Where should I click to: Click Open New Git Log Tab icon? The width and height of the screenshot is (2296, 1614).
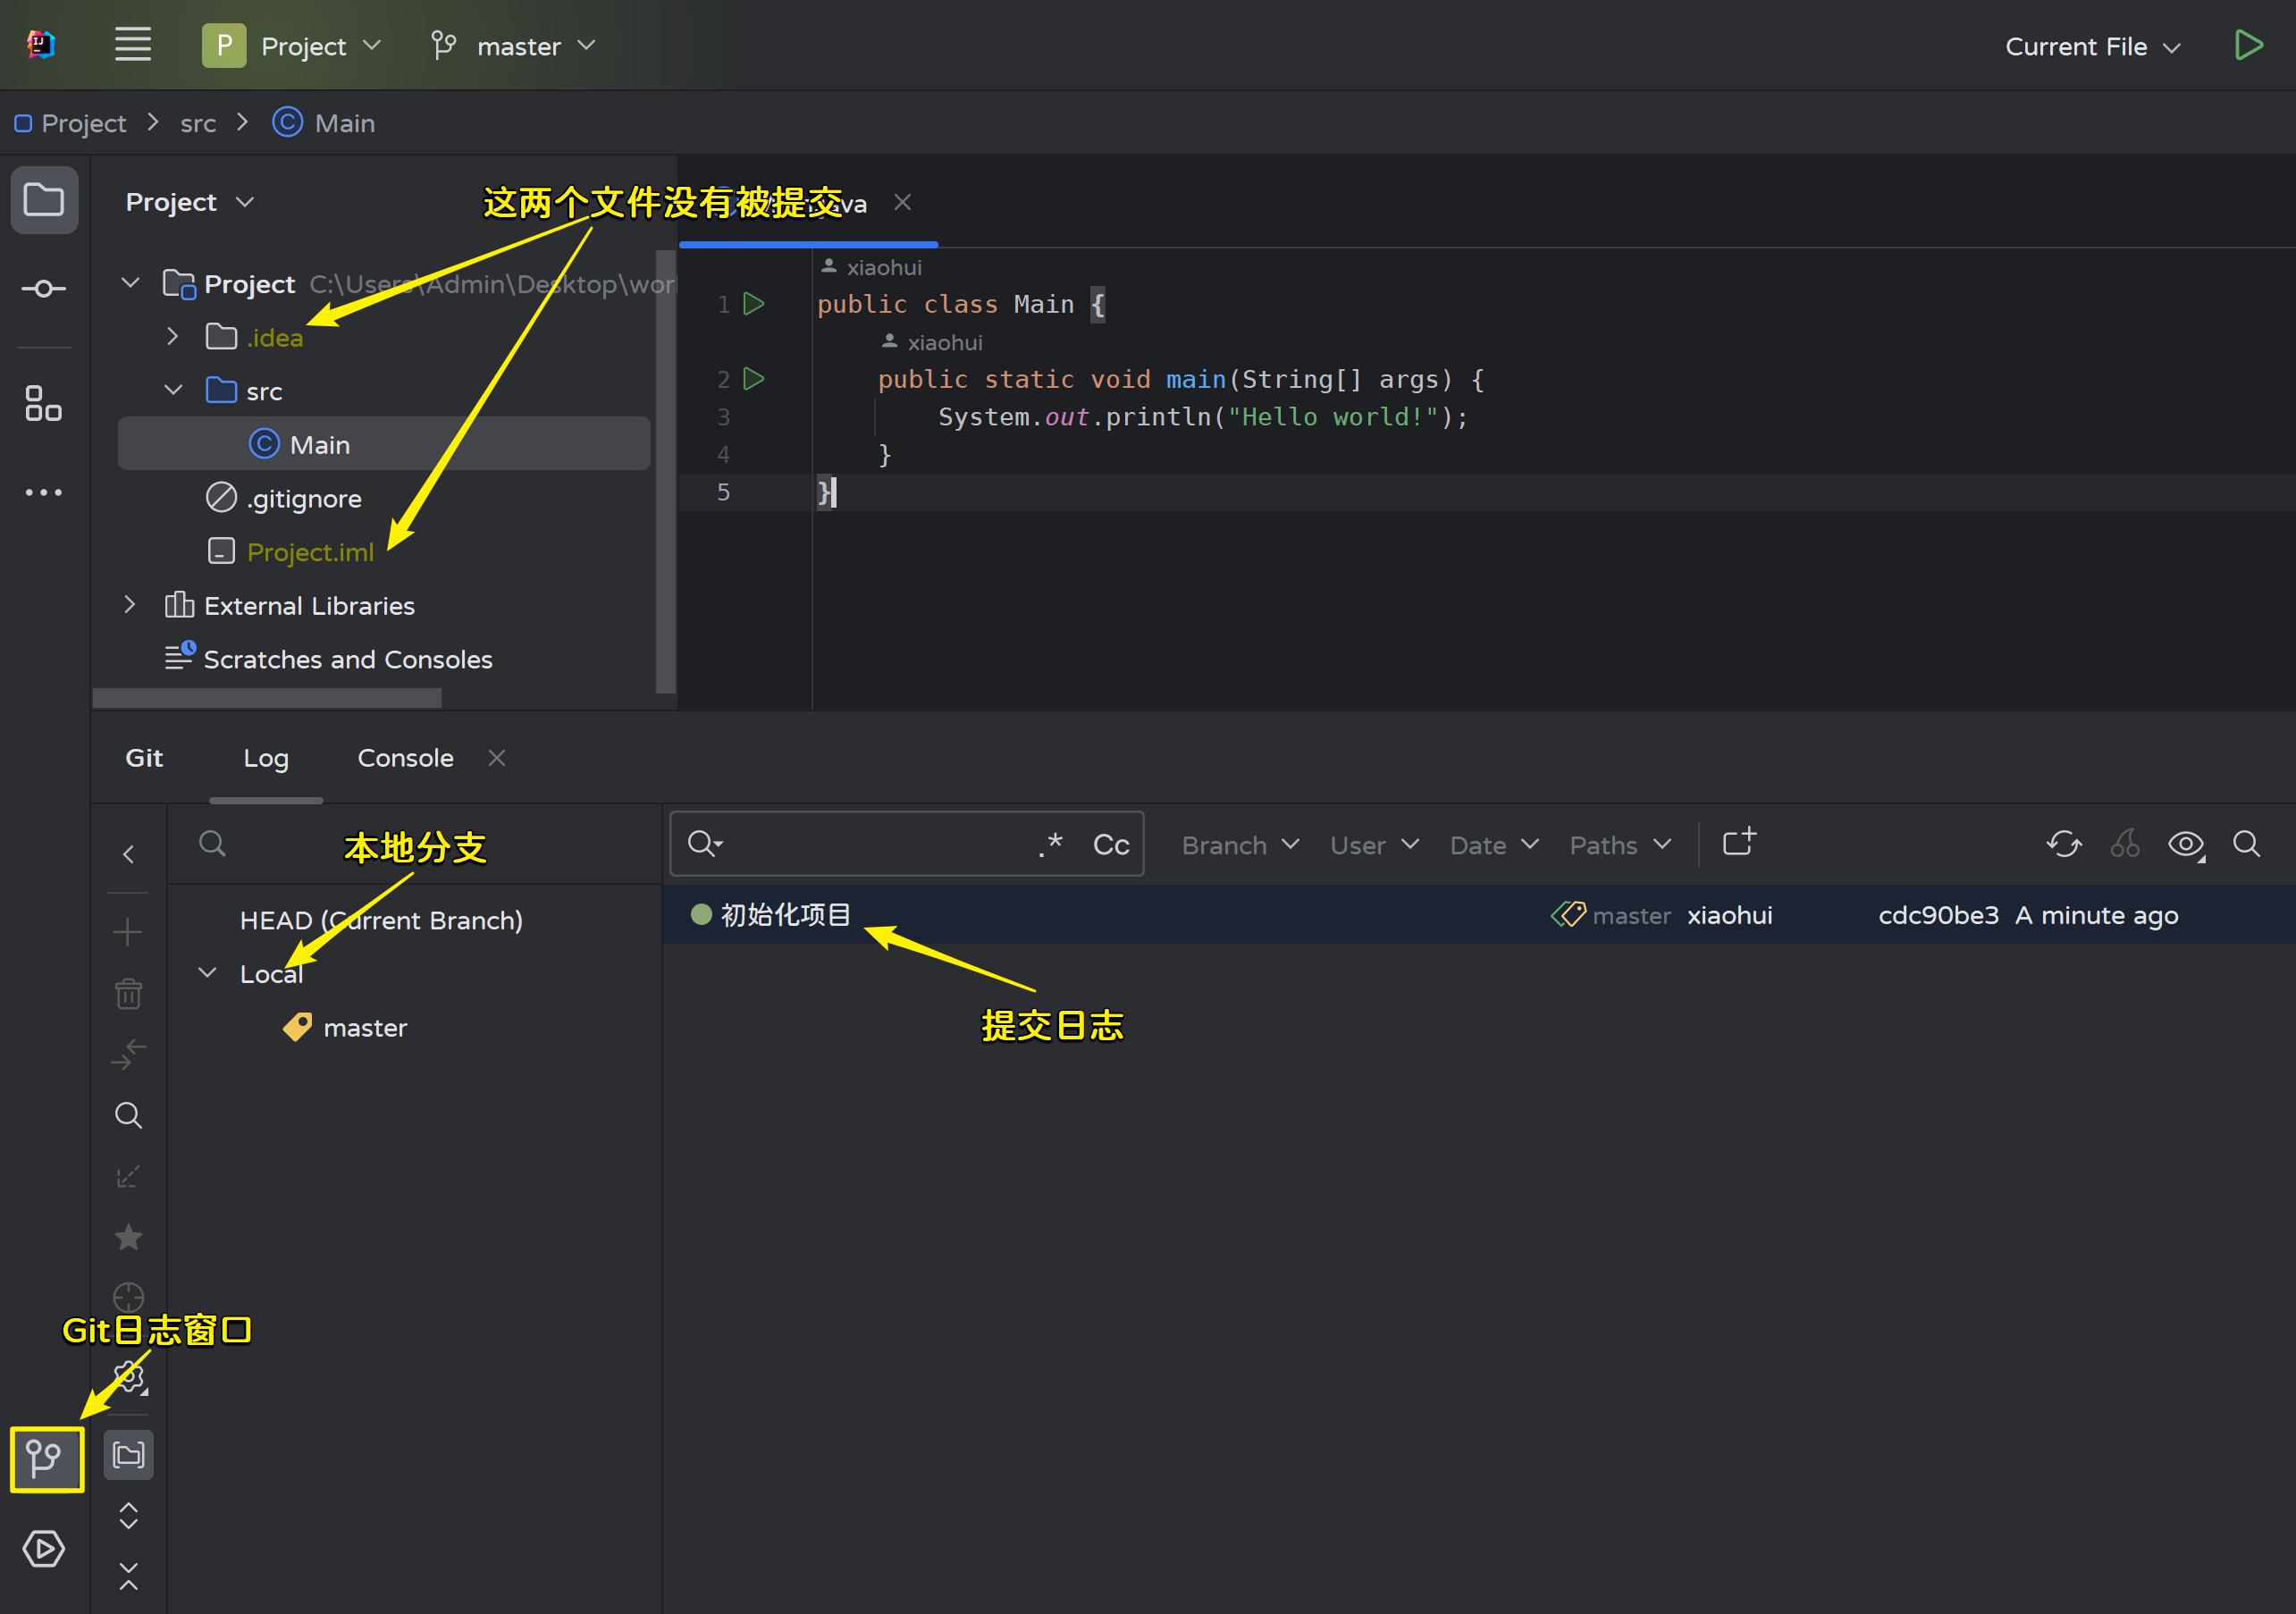click(1738, 843)
